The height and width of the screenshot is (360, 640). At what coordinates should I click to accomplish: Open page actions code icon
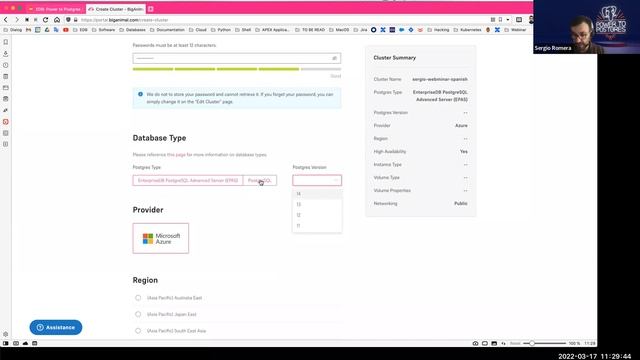pyautogui.click(x=503, y=343)
